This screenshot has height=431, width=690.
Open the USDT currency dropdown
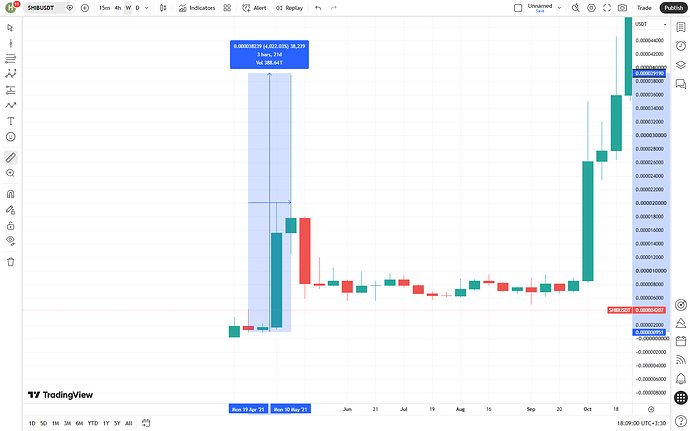[650, 24]
